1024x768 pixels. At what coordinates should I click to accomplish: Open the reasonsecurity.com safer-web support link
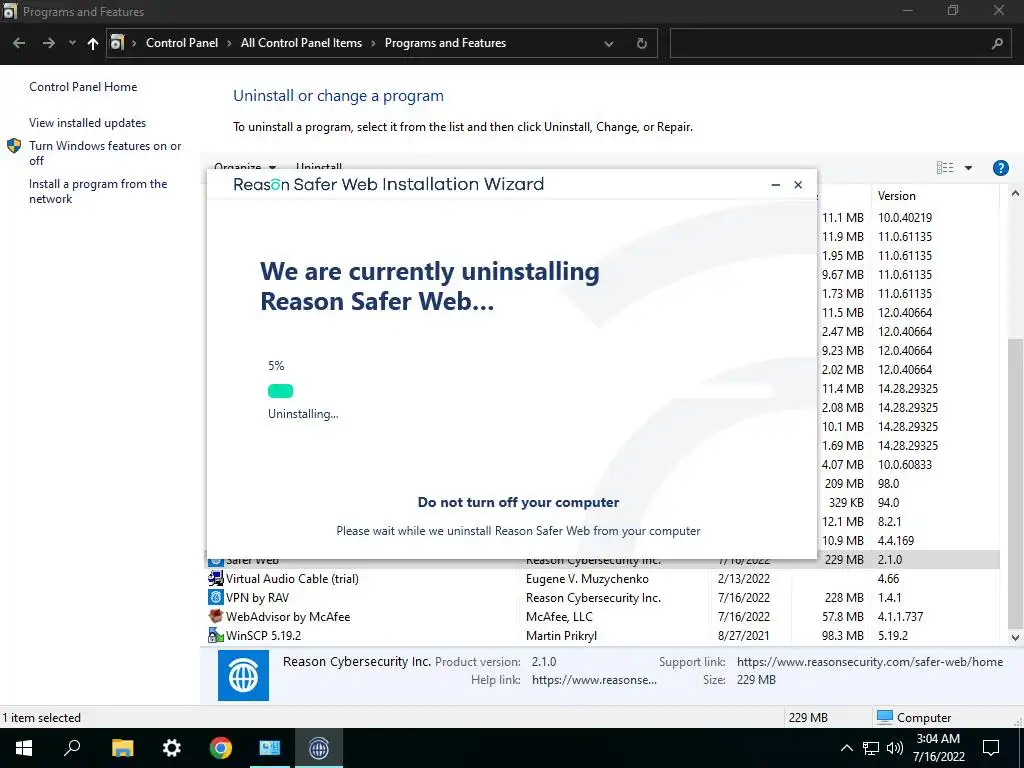[870, 662]
